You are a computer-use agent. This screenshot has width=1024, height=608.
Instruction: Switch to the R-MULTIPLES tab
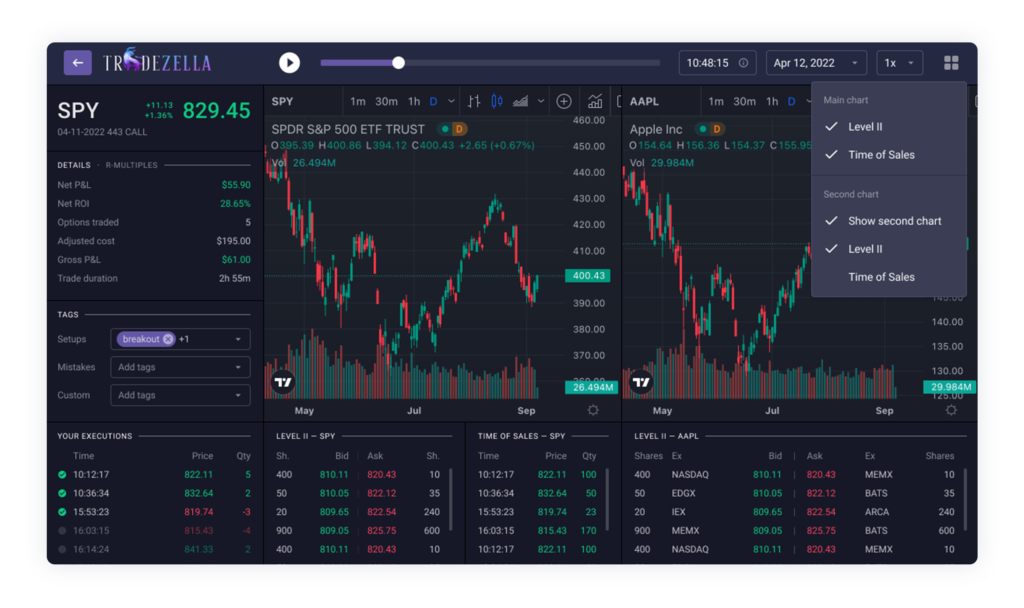click(131, 165)
